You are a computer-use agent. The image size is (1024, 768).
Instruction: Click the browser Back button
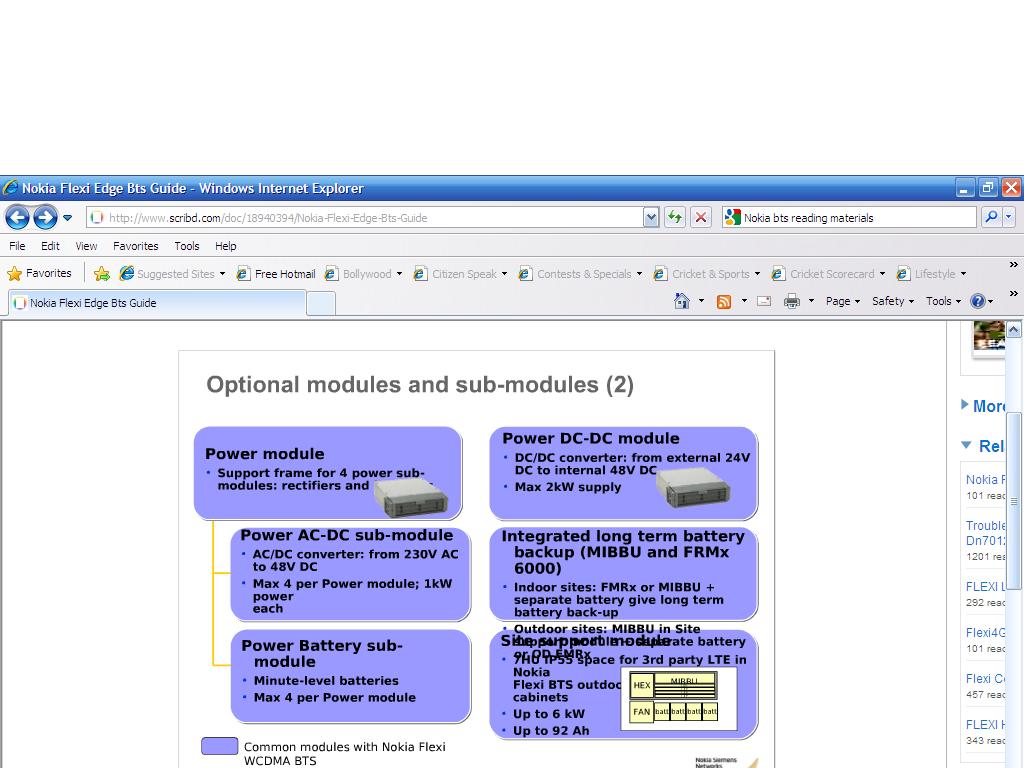(x=17, y=217)
